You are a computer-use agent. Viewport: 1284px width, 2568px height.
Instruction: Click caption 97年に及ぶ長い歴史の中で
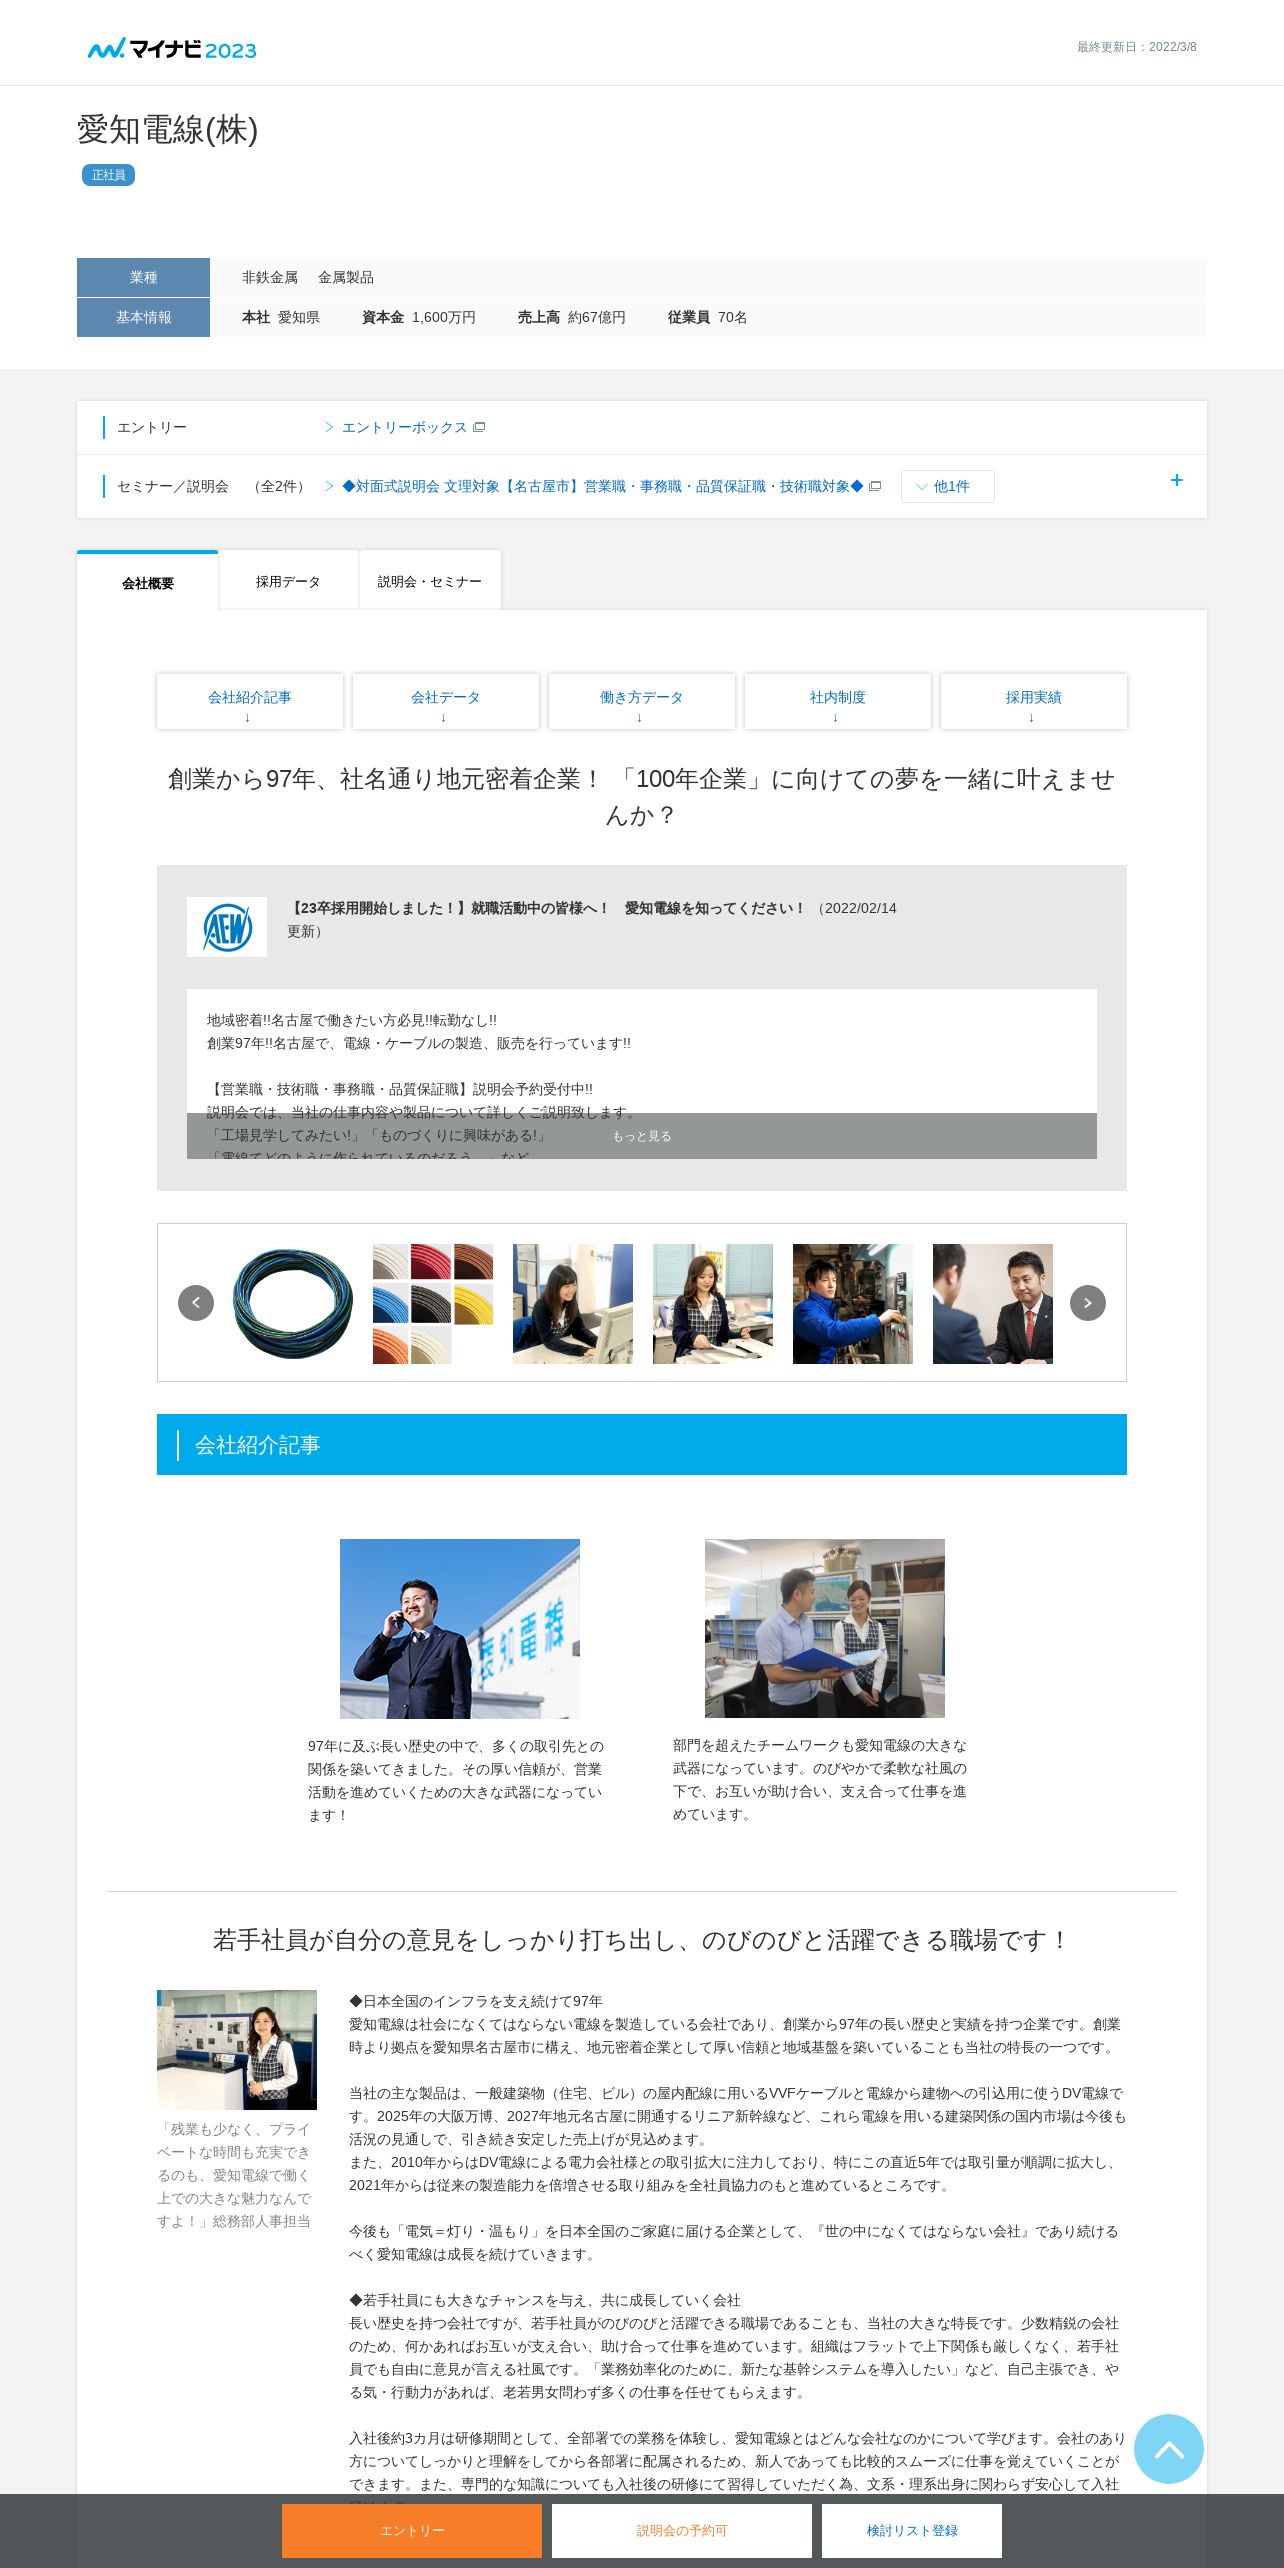[x=456, y=1780]
